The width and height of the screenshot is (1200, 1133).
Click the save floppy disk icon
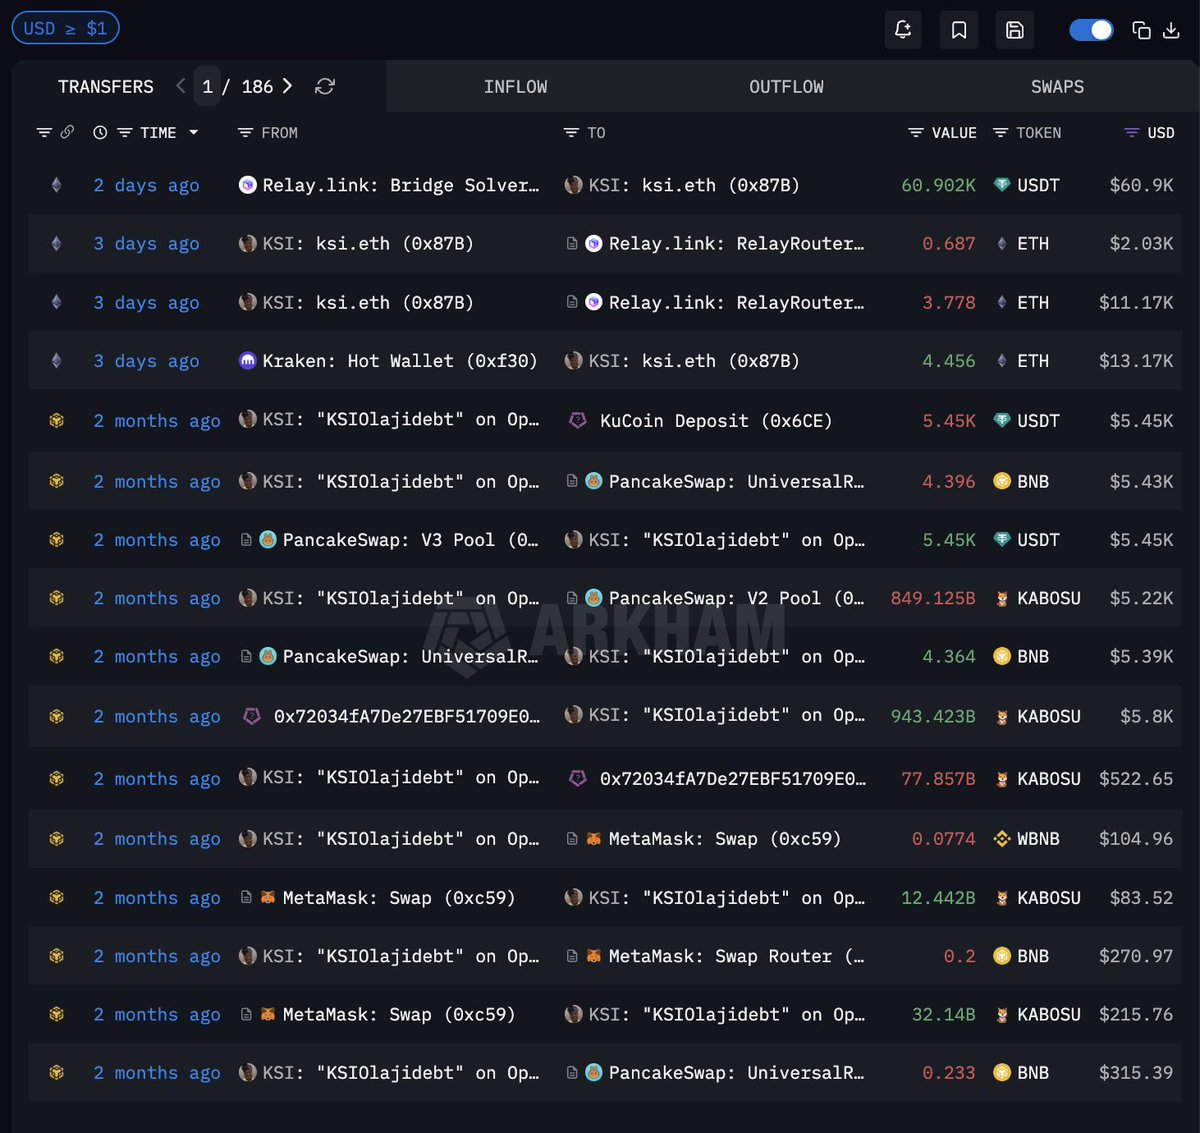[x=1014, y=30]
